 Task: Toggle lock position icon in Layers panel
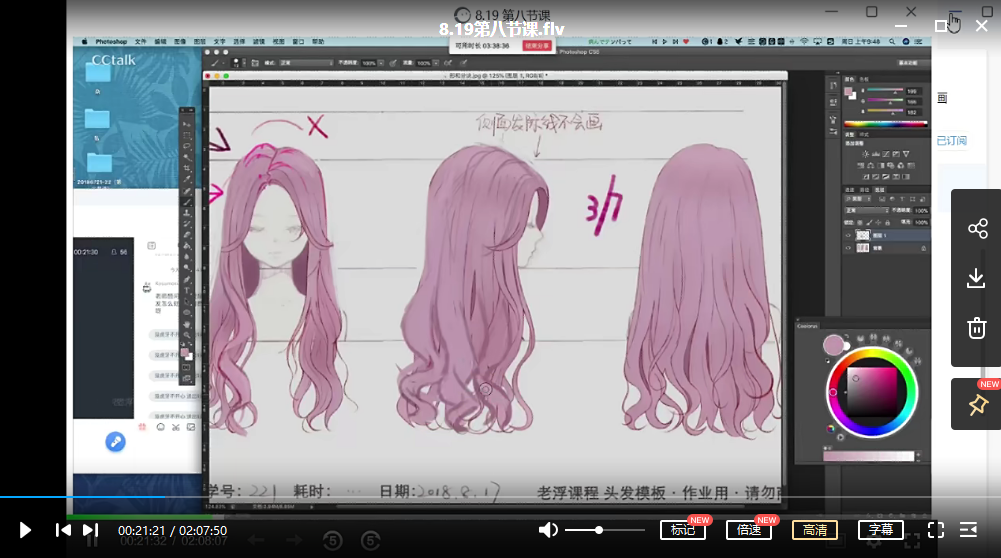878,222
